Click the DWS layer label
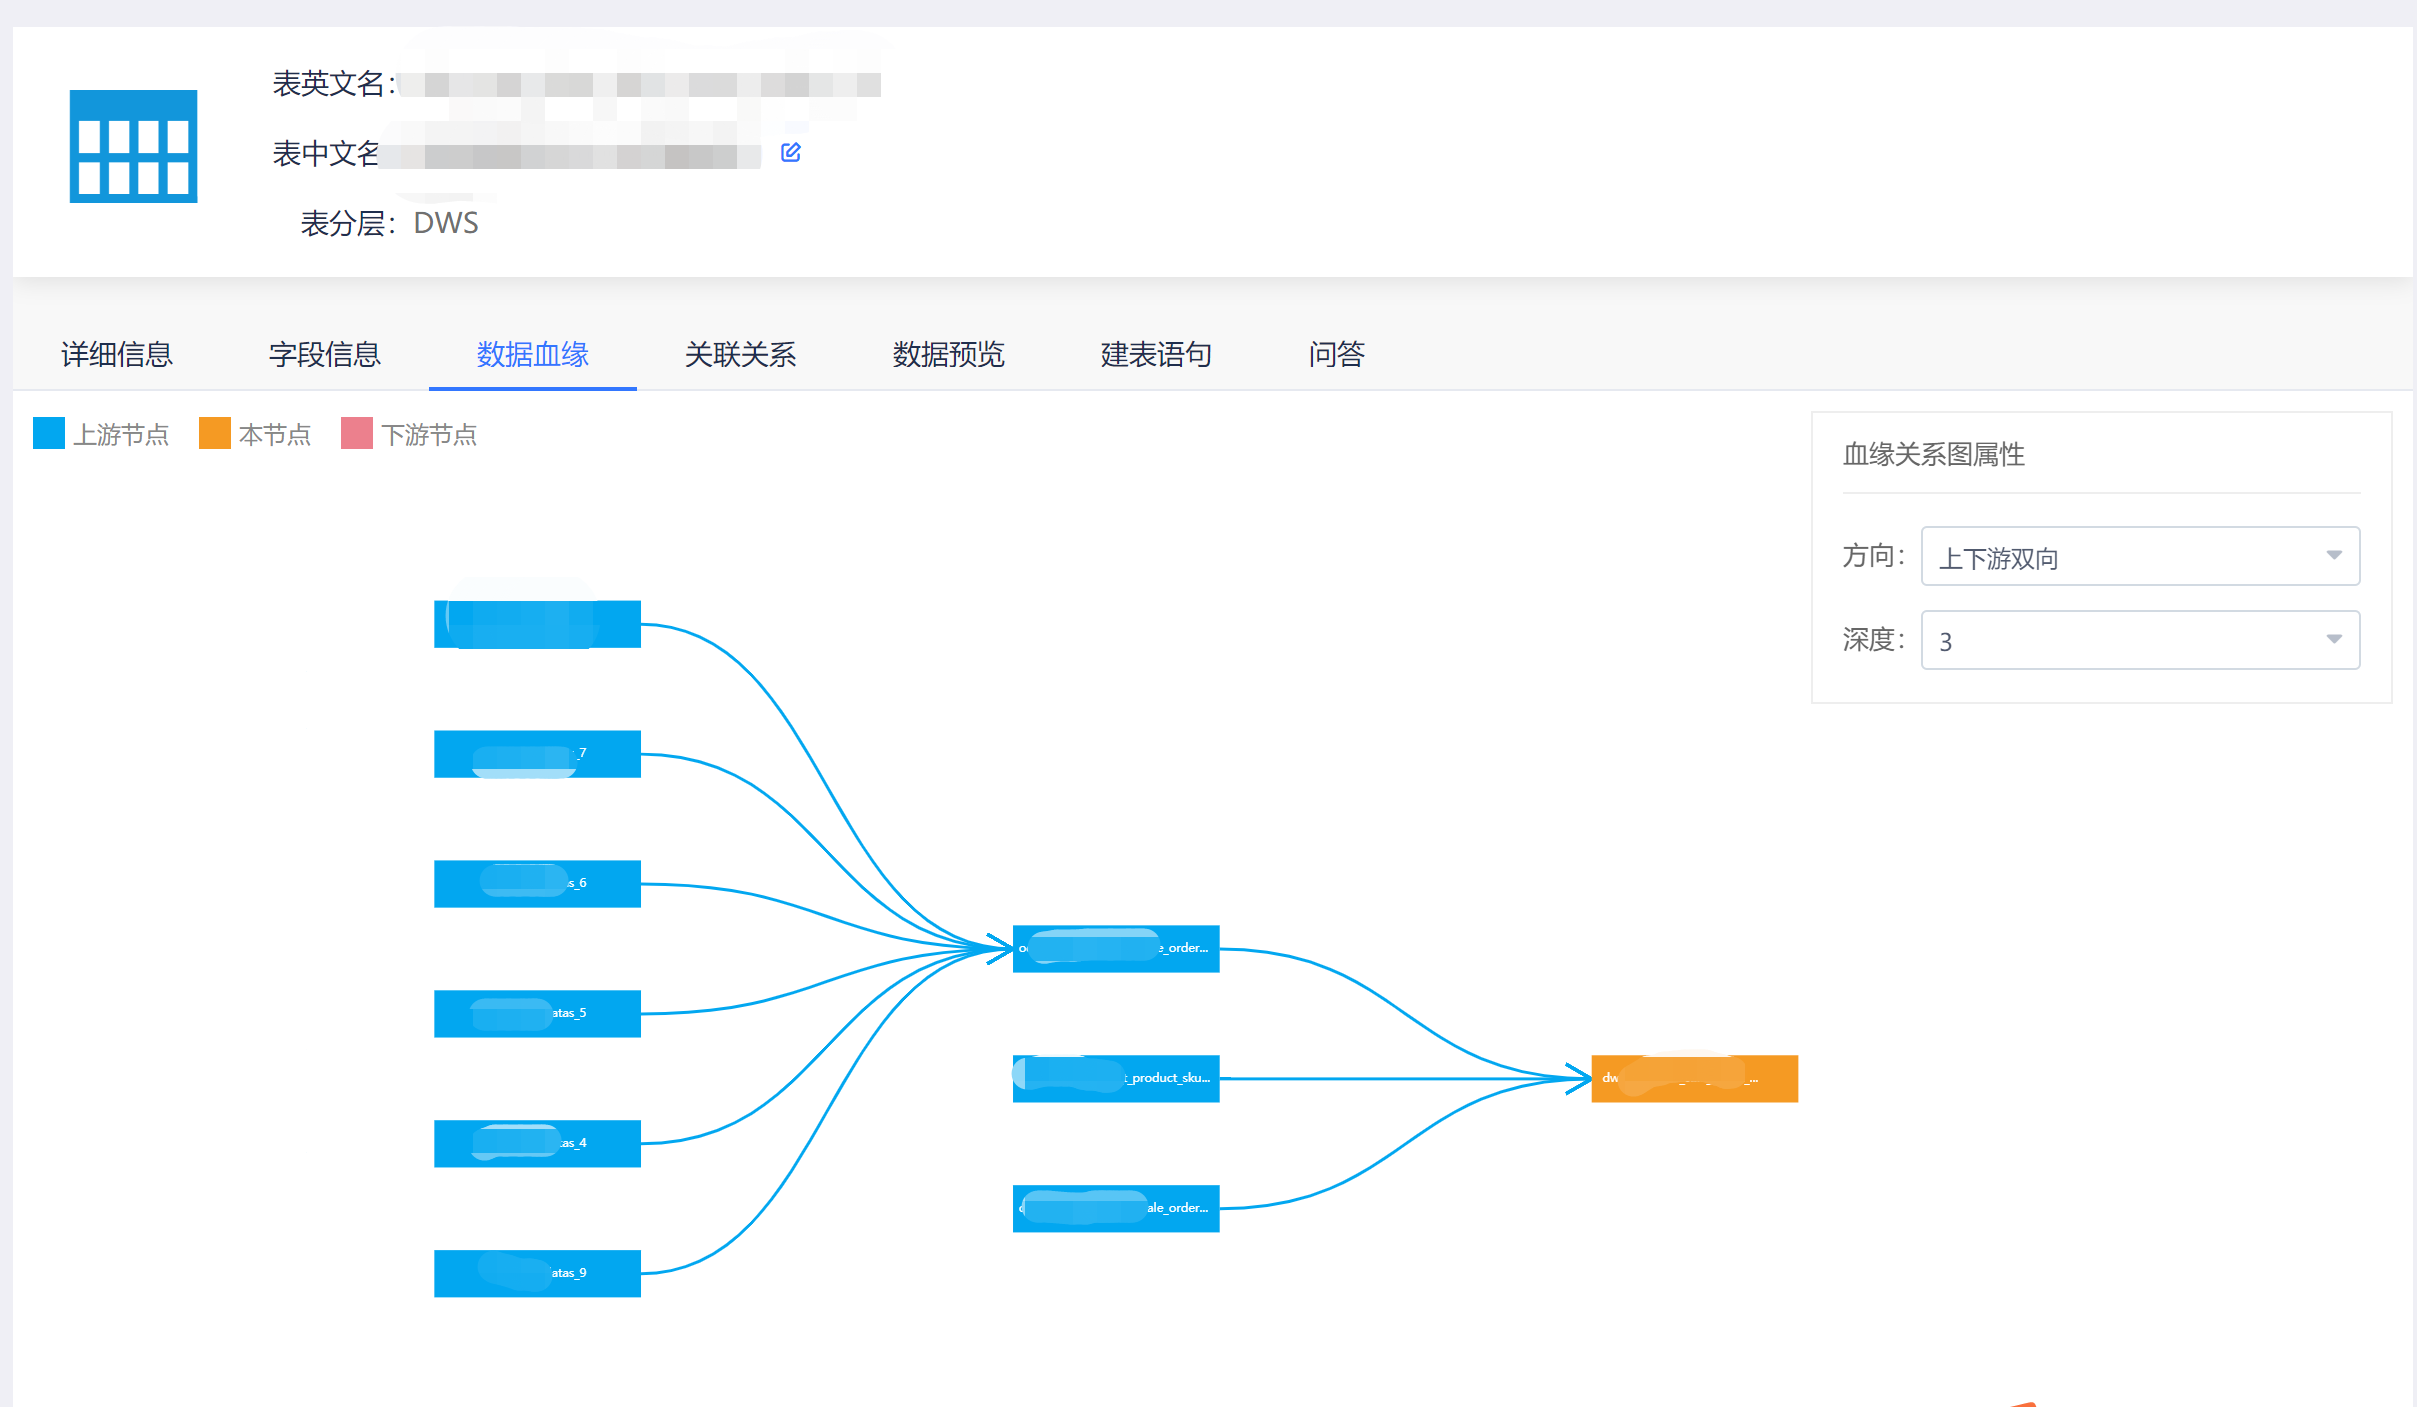This screenshot has height=1407, width=2417. pyautogui.click(x=446, y=222)
